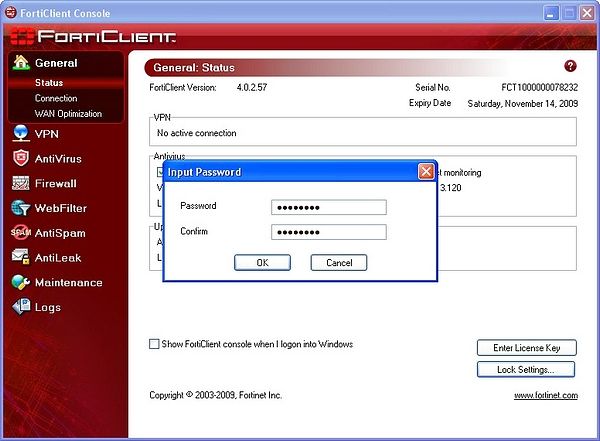The image size is (600, 441).
Task: Click the Enter License Key button
Action: (527, 348)
